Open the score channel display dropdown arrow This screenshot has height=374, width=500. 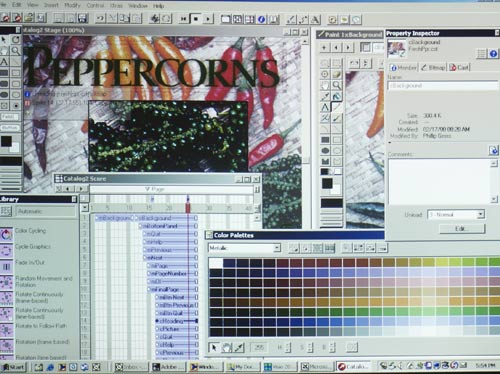tap(85, 208)
